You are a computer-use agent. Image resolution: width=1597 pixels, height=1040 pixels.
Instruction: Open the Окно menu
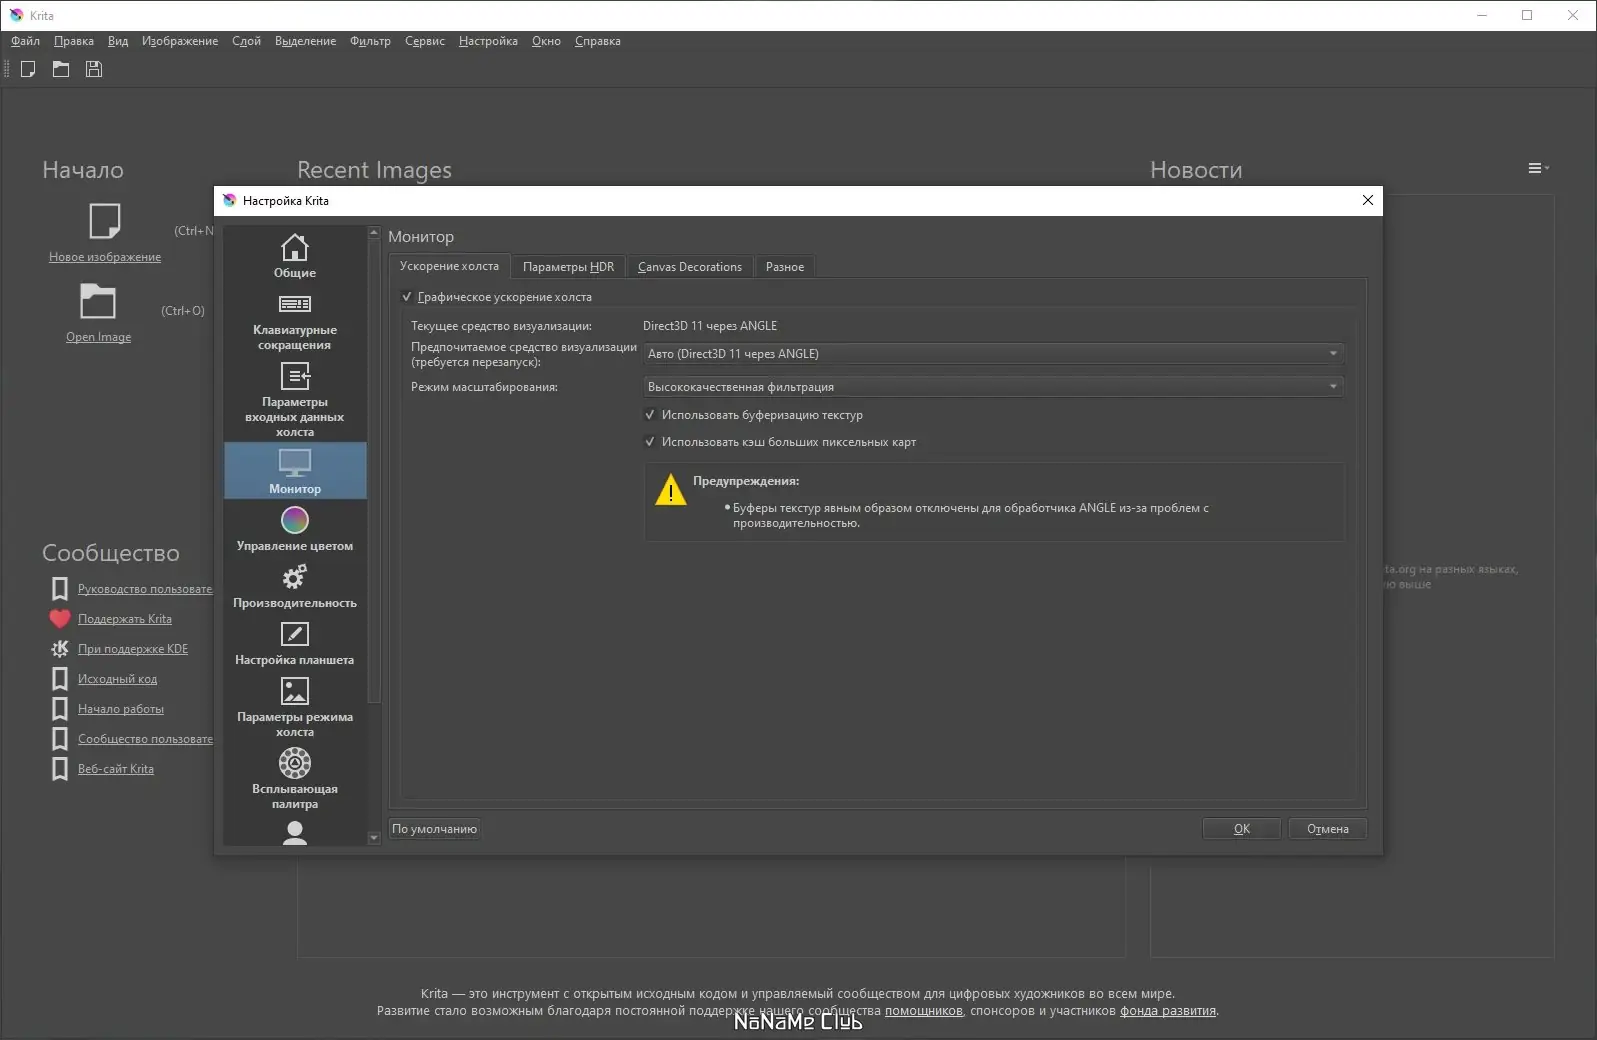tap(546, 41)
